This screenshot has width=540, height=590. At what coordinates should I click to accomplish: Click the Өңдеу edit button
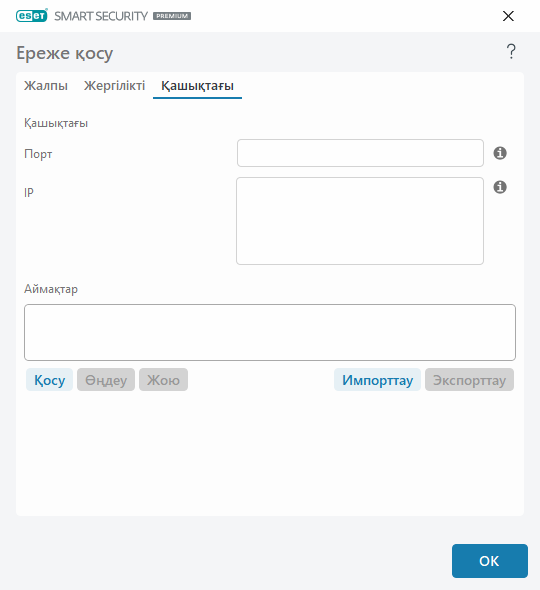[106, 380]
